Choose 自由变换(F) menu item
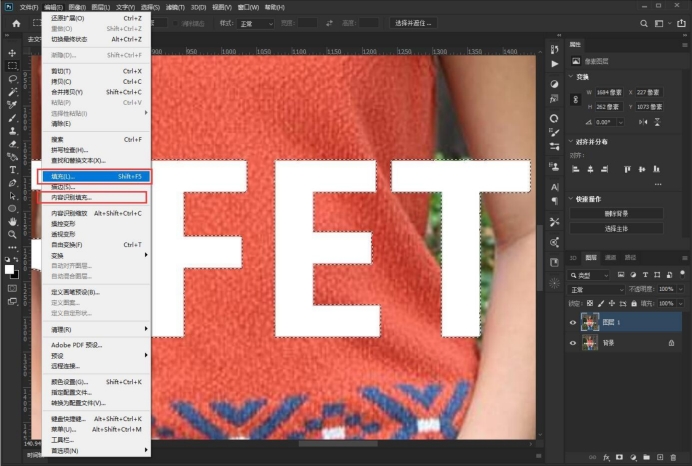 pos(95,244)
